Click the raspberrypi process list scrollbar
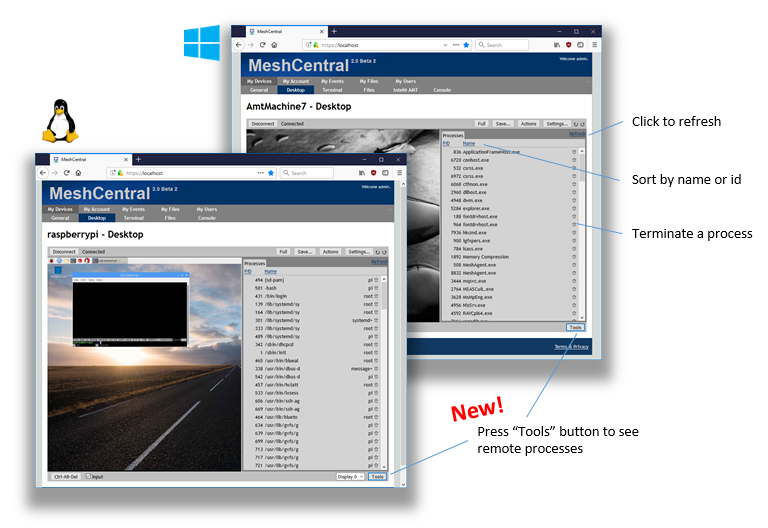 [384, 372]
